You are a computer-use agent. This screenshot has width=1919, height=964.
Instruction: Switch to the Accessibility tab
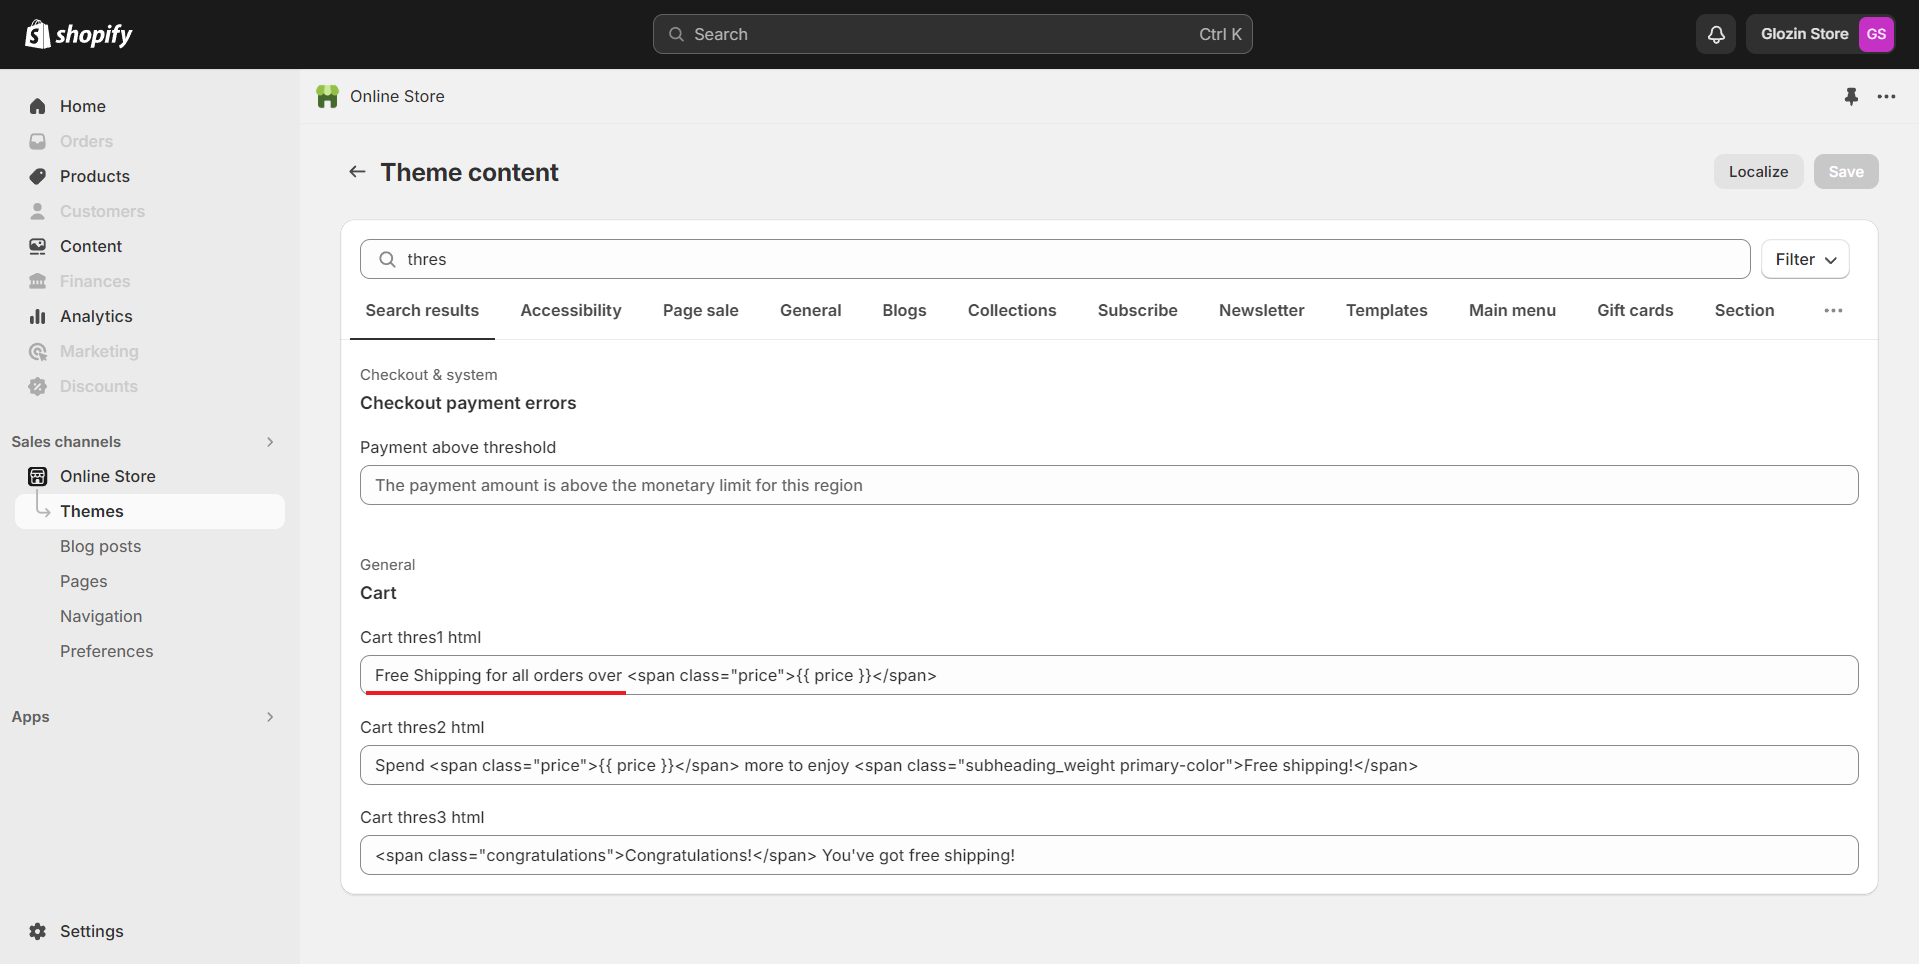(571, 311)
